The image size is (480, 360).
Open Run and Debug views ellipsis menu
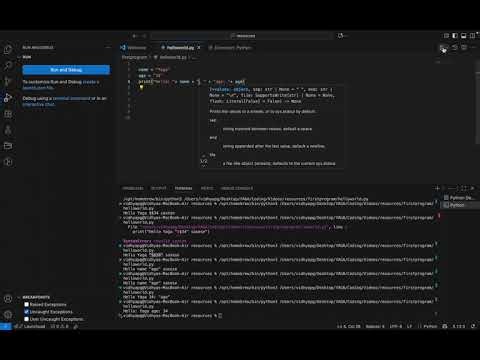(108, 47)
